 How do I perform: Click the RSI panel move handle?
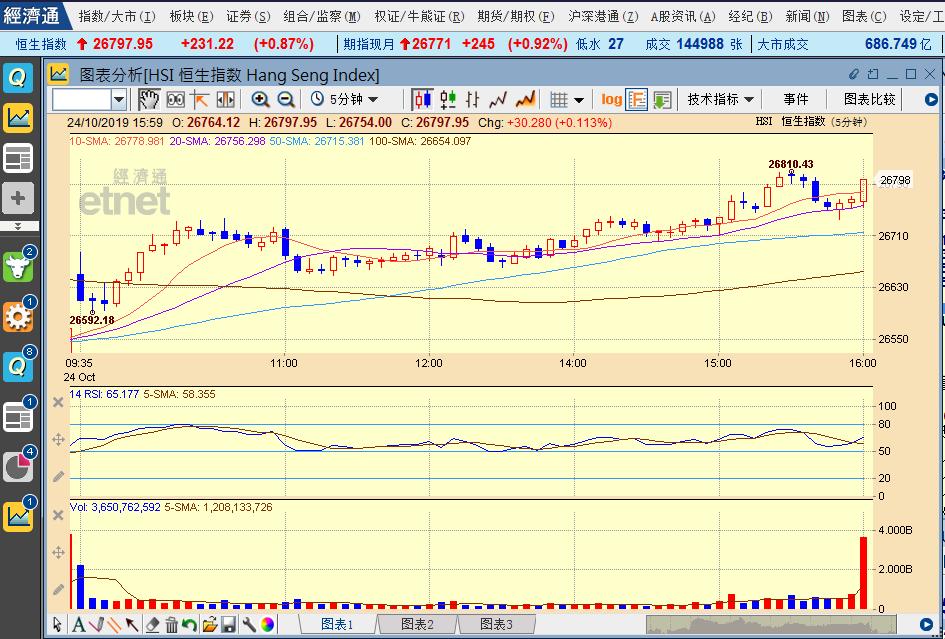(58, 439)
